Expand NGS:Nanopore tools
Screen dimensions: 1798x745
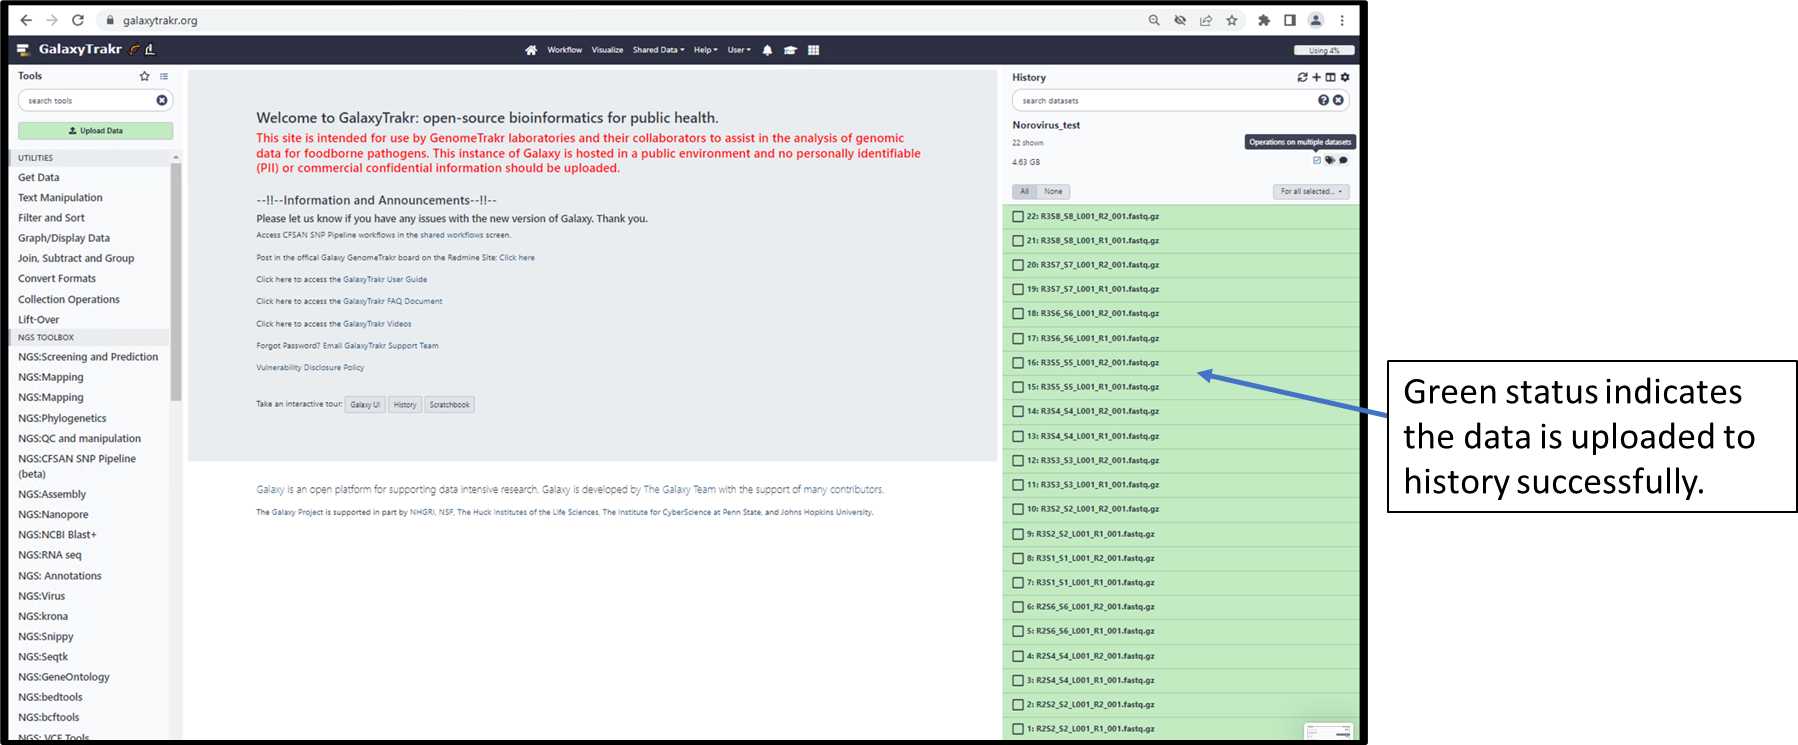tap(53, 514)
